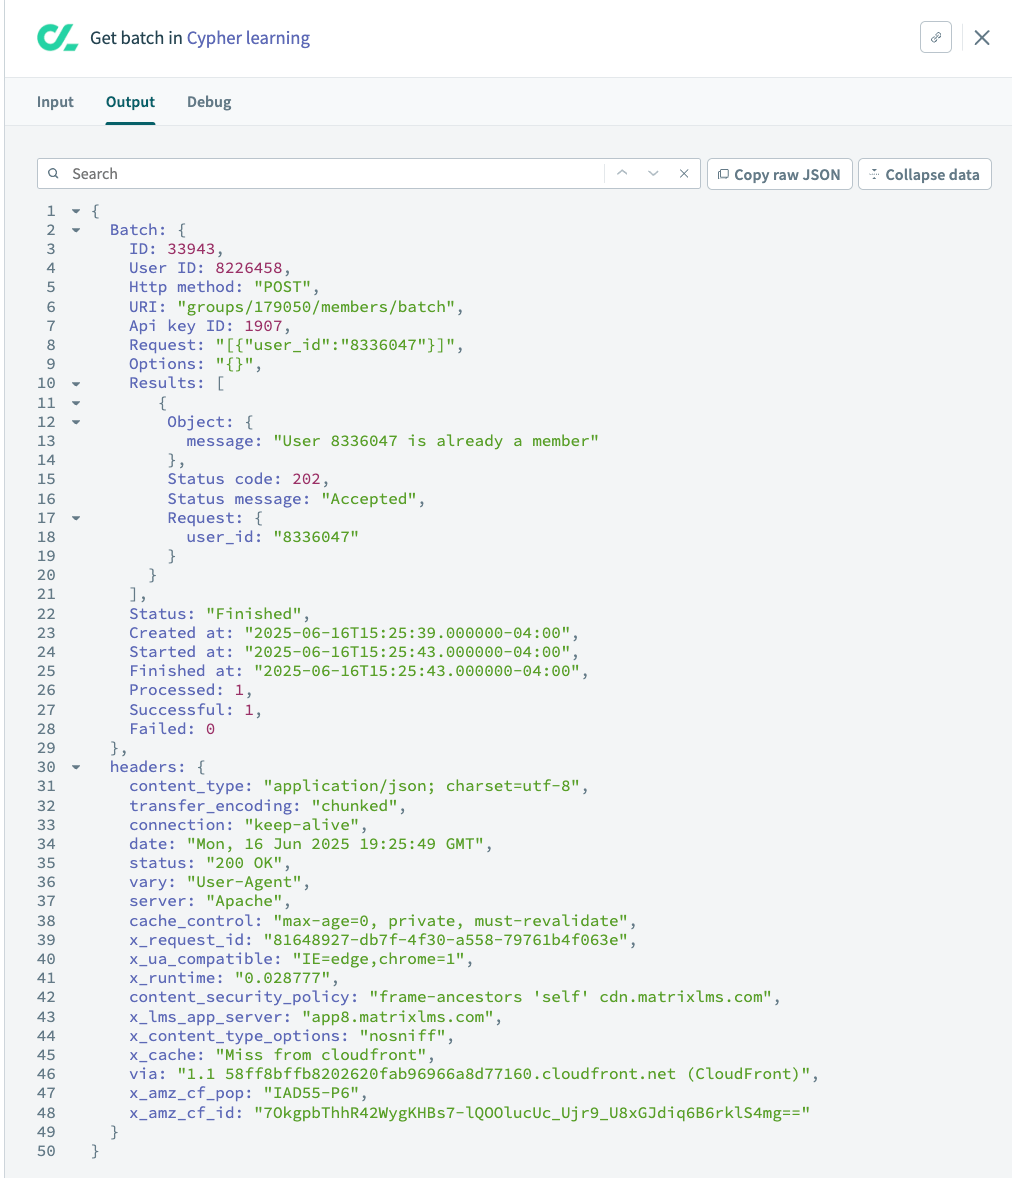Select the Output tab
This screenshot has height=1178, width=1012.
[x=130, y=102]
